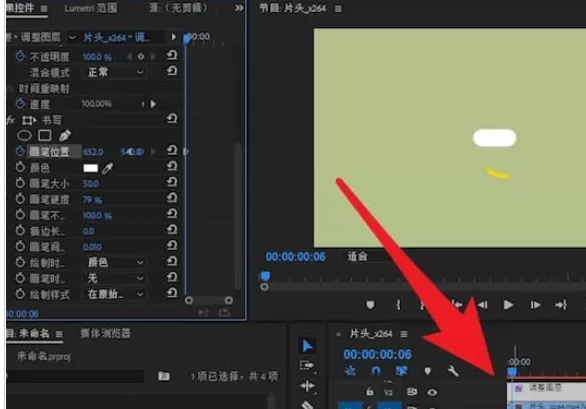Choose the pen mask tool under 书写

click(65, 135)
